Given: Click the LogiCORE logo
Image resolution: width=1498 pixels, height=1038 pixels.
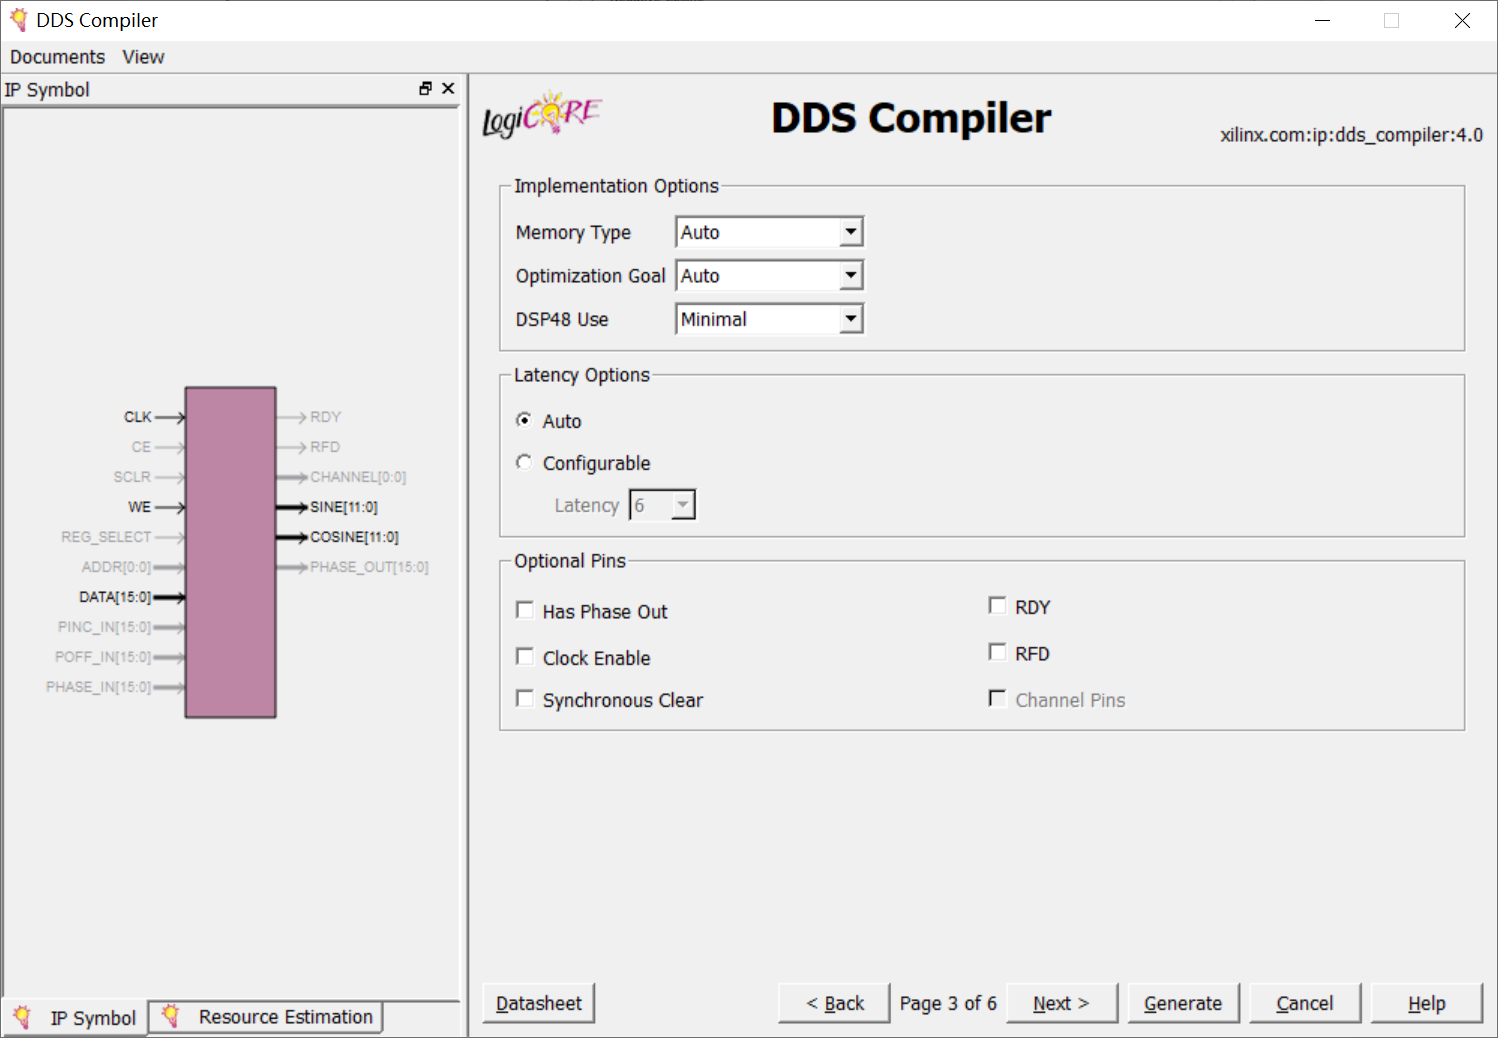Looking at the screenshot, I should [x=542, y=115].
